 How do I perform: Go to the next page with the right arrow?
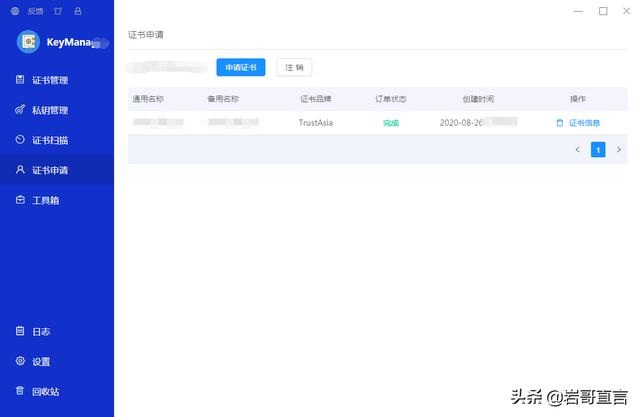coord(619,150)
